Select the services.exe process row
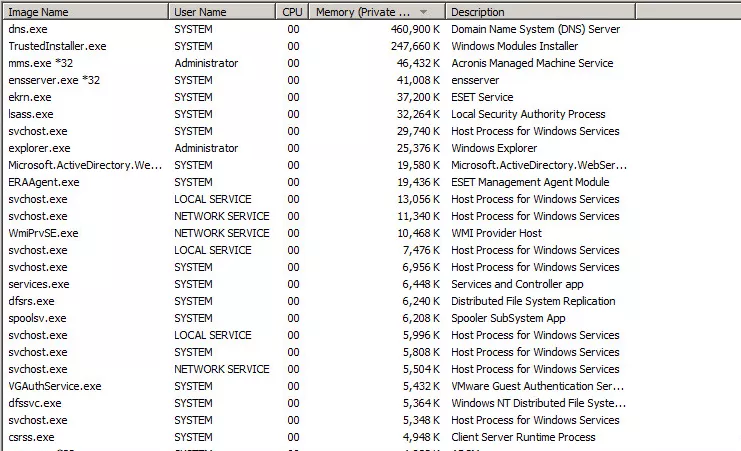 pyautogui.click(x=319, y=285)
